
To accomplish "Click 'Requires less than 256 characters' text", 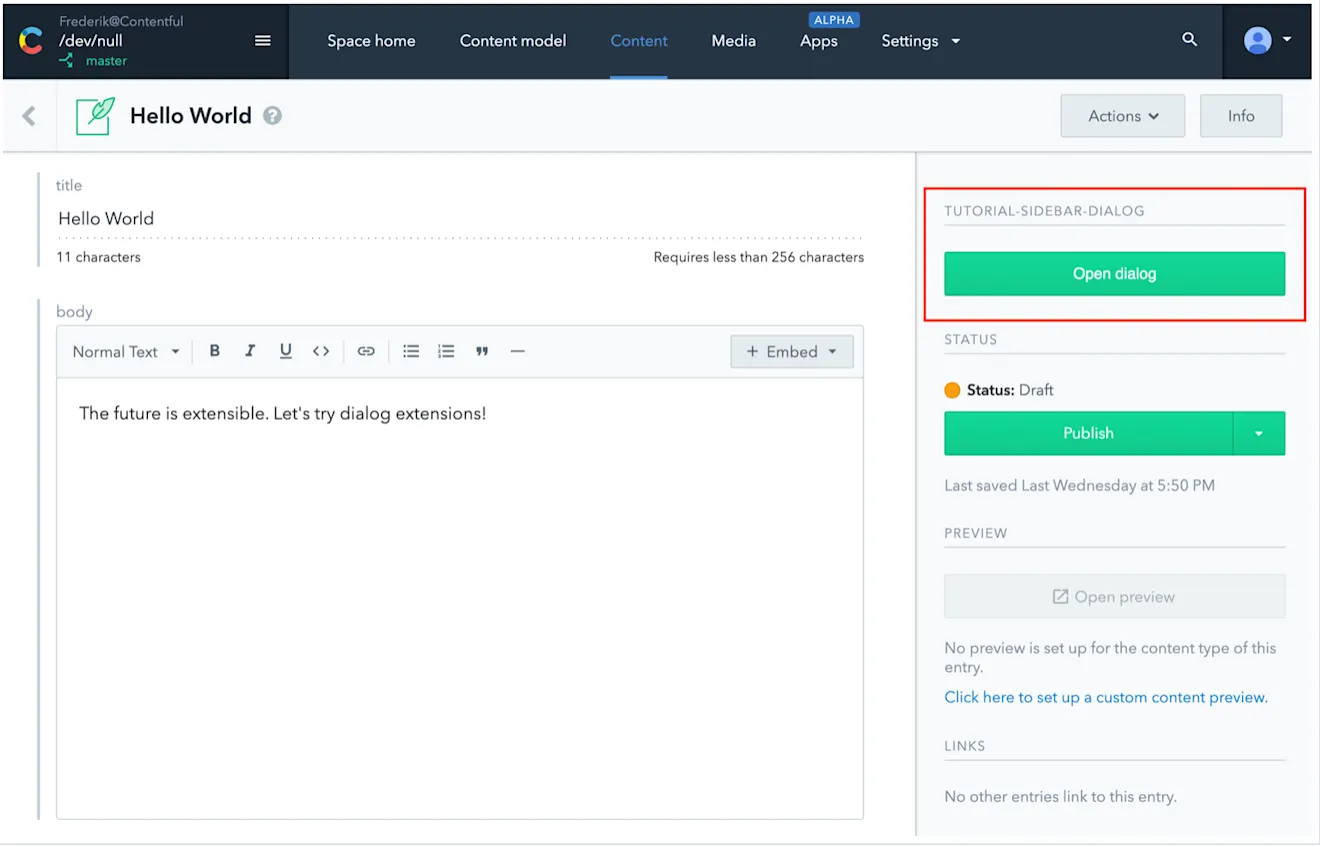I will pos(759,257).
